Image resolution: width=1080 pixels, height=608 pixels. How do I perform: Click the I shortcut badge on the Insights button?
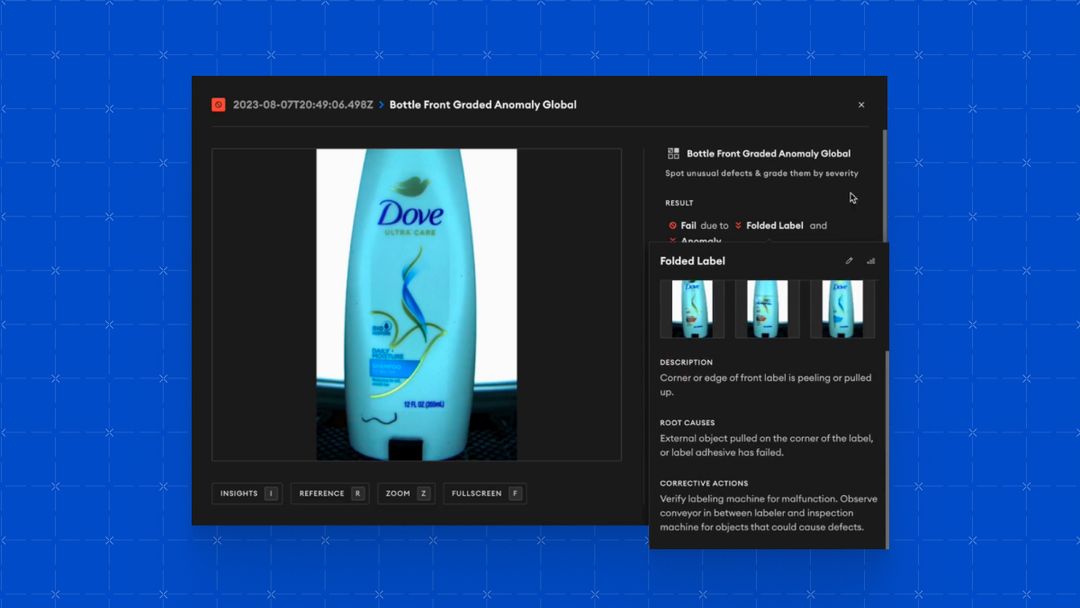[273, 493]
